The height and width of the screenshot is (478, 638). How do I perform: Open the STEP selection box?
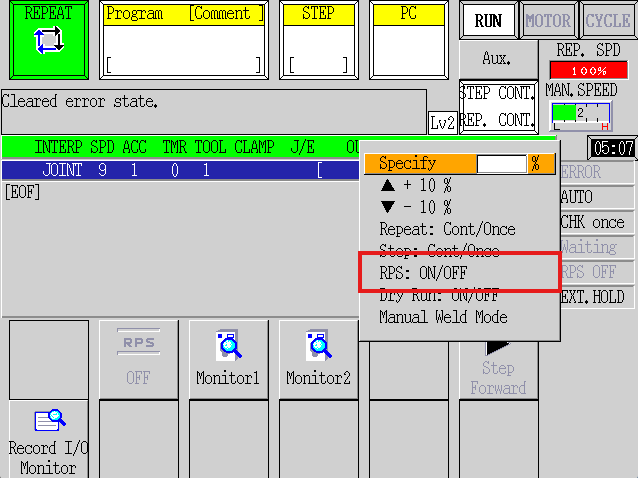pos(319,40)
